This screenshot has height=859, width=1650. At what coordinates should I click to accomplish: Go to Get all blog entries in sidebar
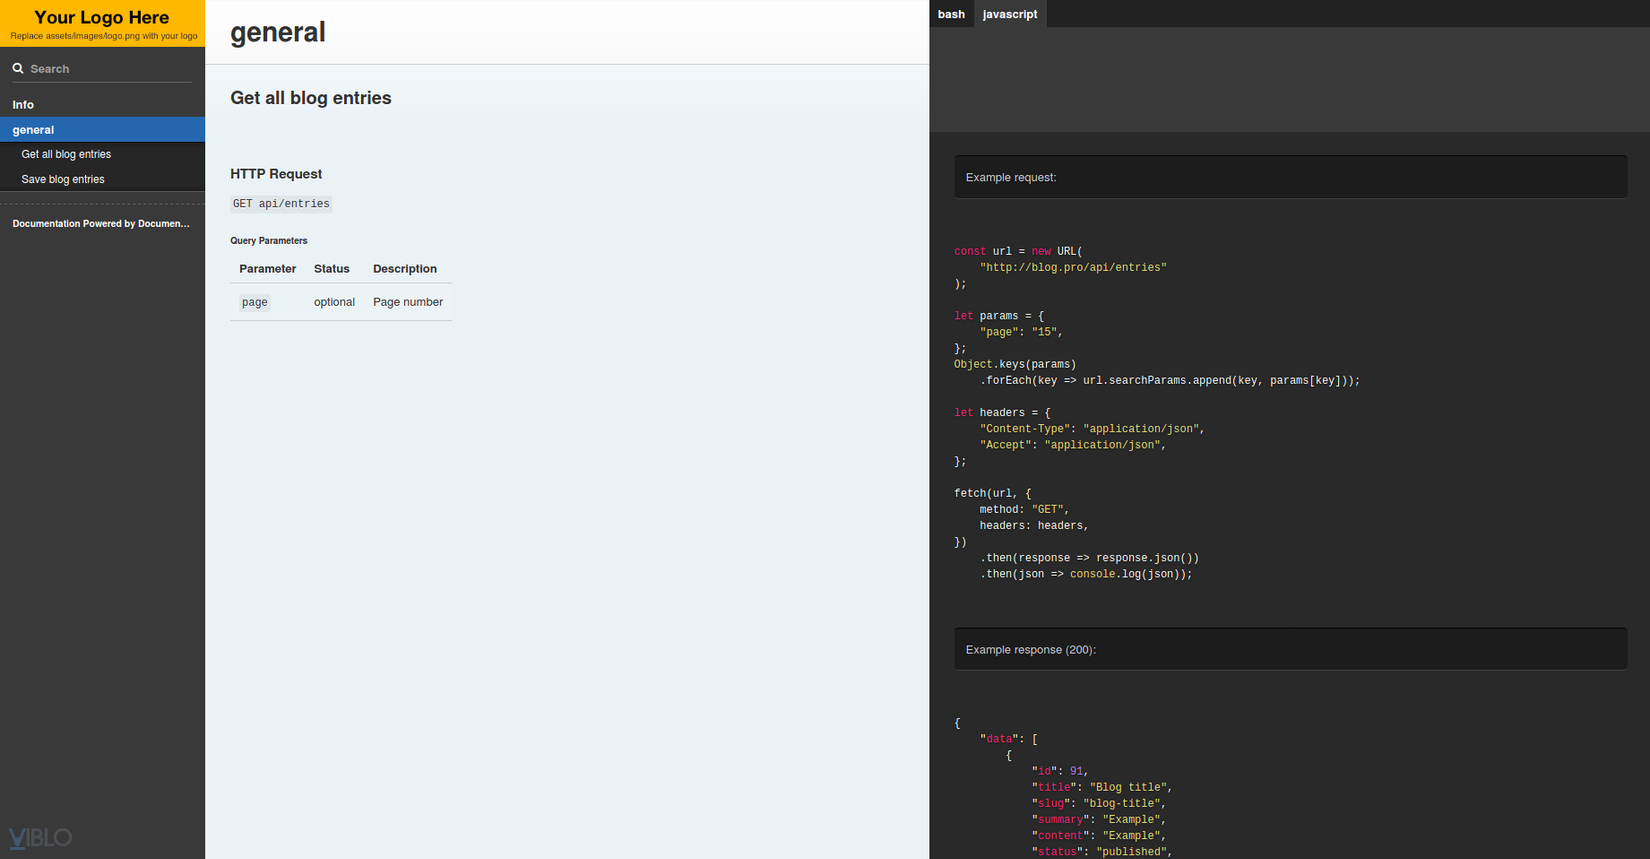click(x=66, y=155)
